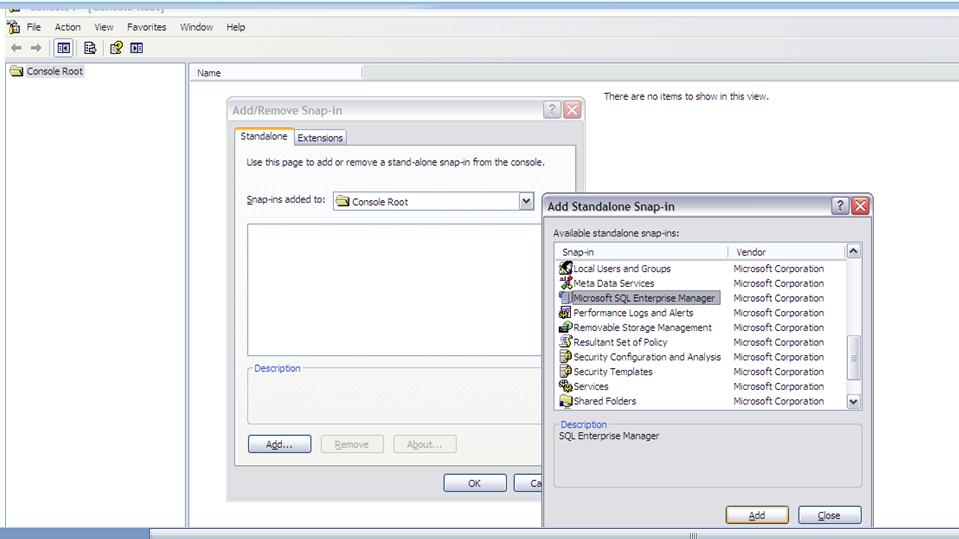Open the Window menu
Viewport: 959px width, 539px height.
pyautogui.click(x=196, y=27)
